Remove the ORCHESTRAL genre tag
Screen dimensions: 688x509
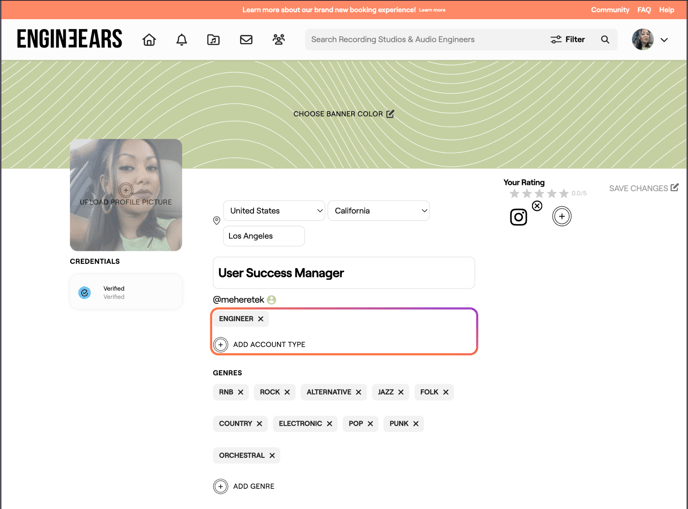tap(272, 455)
